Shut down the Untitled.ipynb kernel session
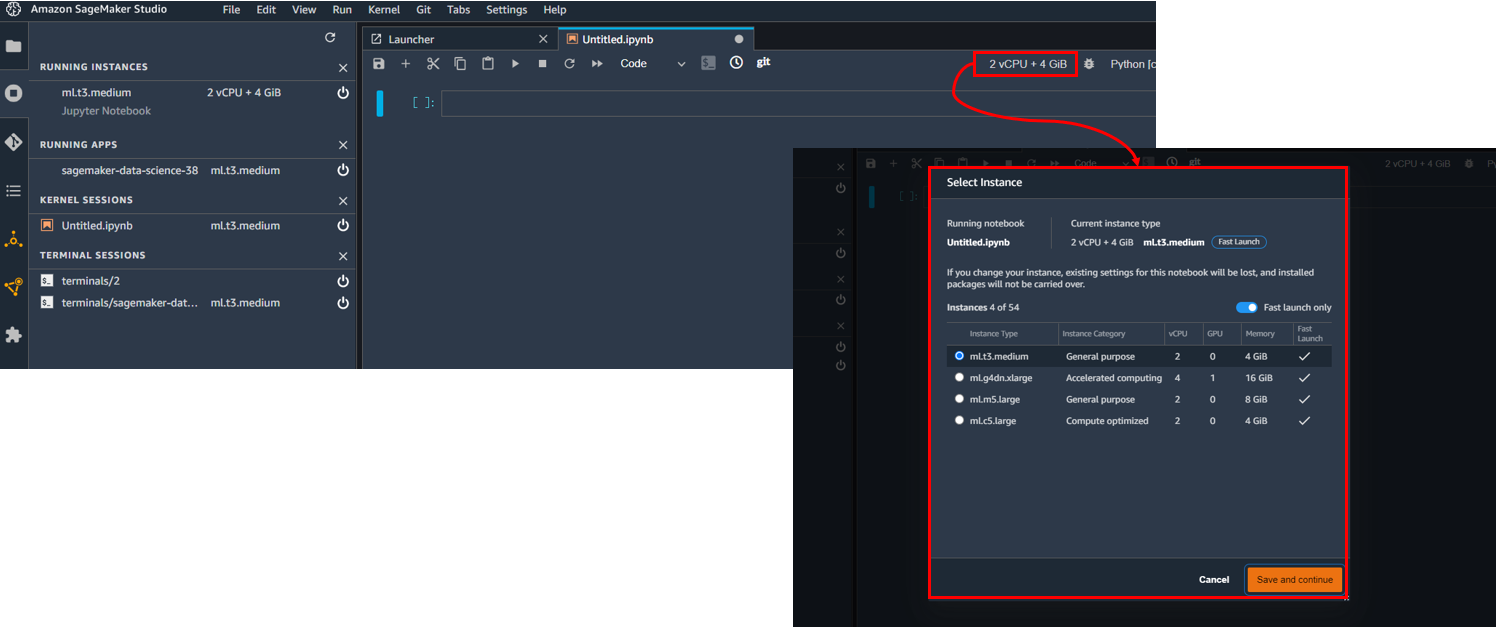Screen dimensions: 1496x627 tap(343, 226)
